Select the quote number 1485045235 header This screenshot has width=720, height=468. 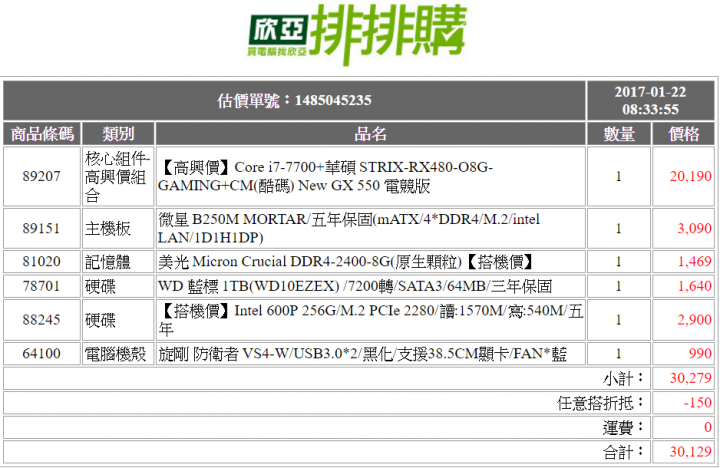(x=294, y=100)
